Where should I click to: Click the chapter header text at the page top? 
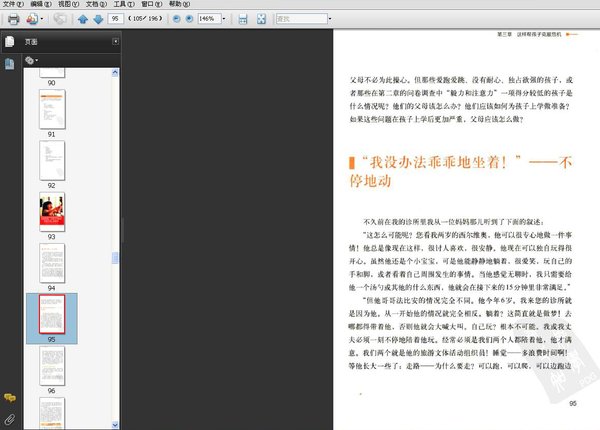pos(529,34)
